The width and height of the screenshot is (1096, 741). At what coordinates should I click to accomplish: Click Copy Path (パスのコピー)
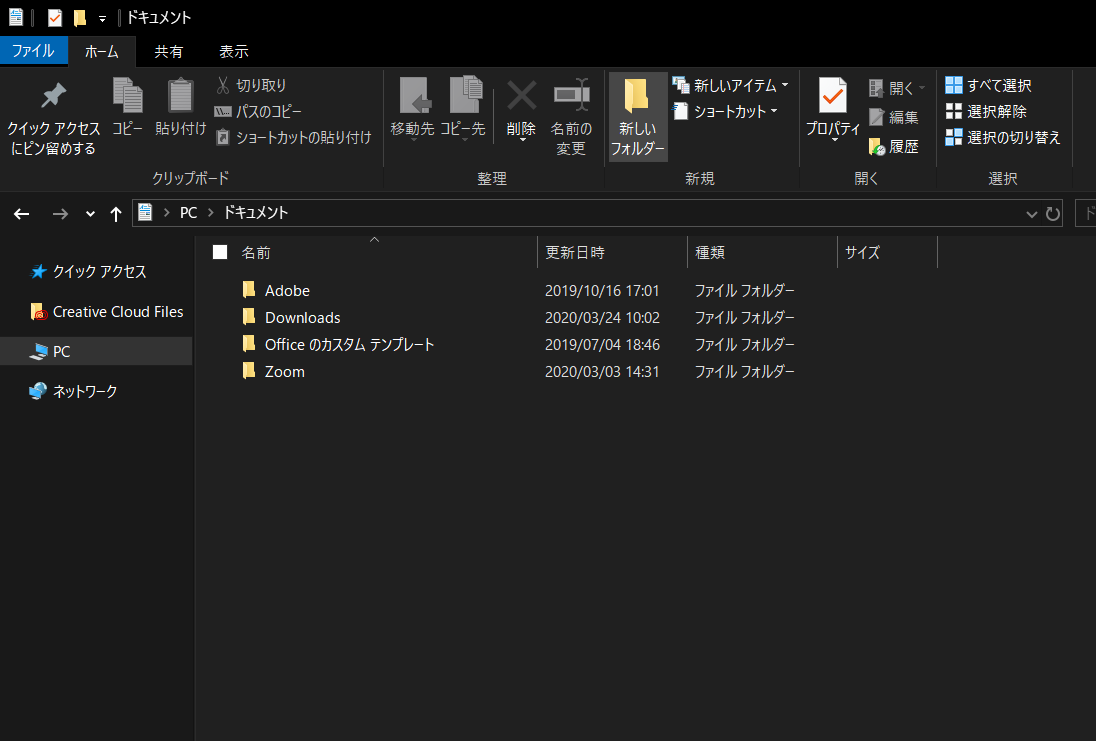(258, 111)
